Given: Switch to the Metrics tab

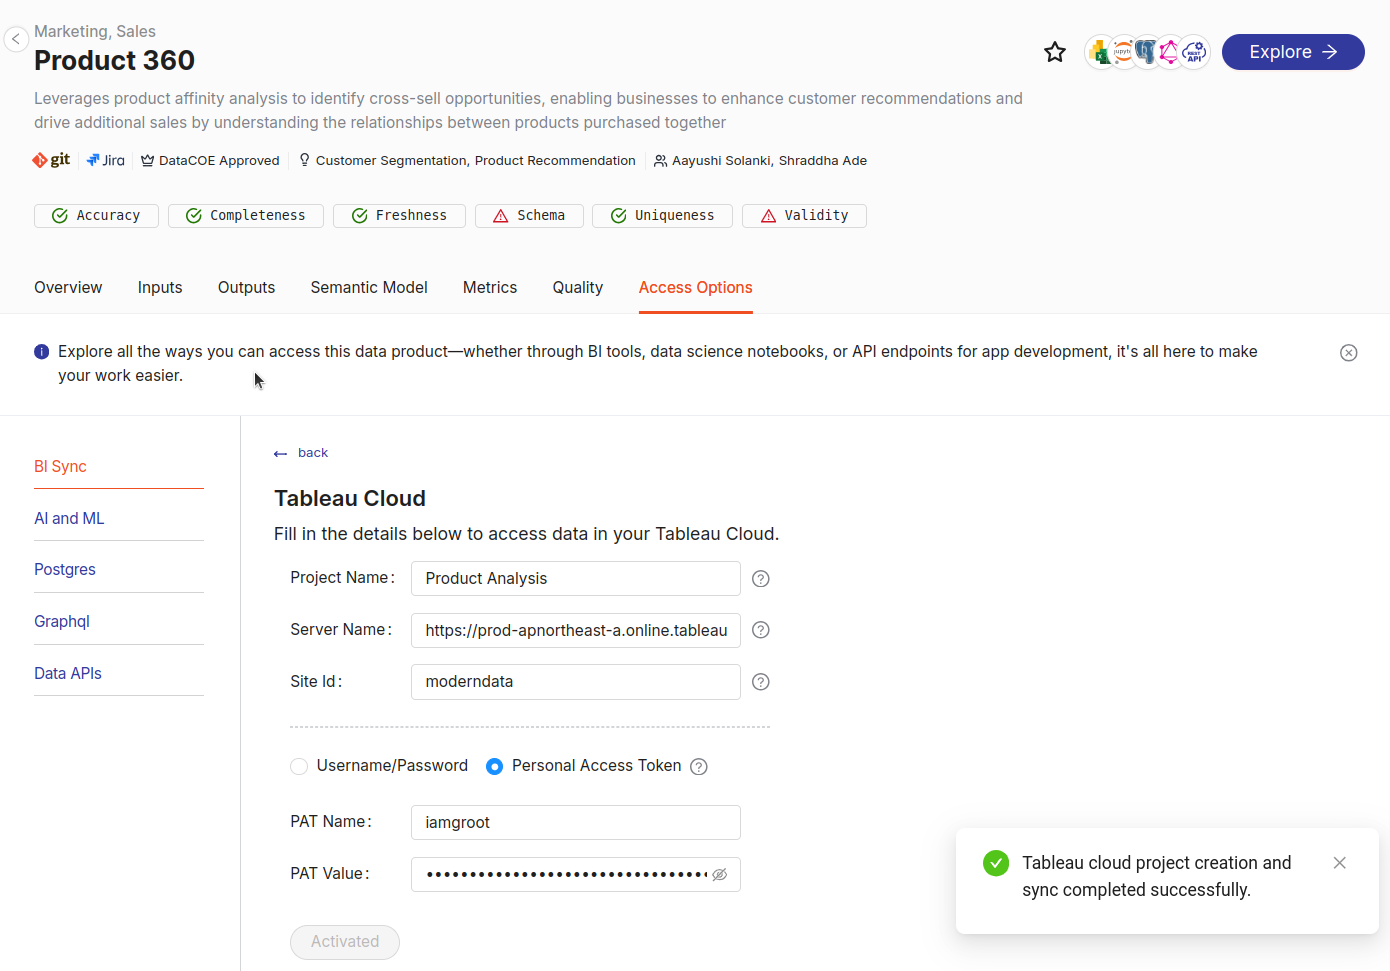Looking at the screenshot, I should (x=490, y=288).
